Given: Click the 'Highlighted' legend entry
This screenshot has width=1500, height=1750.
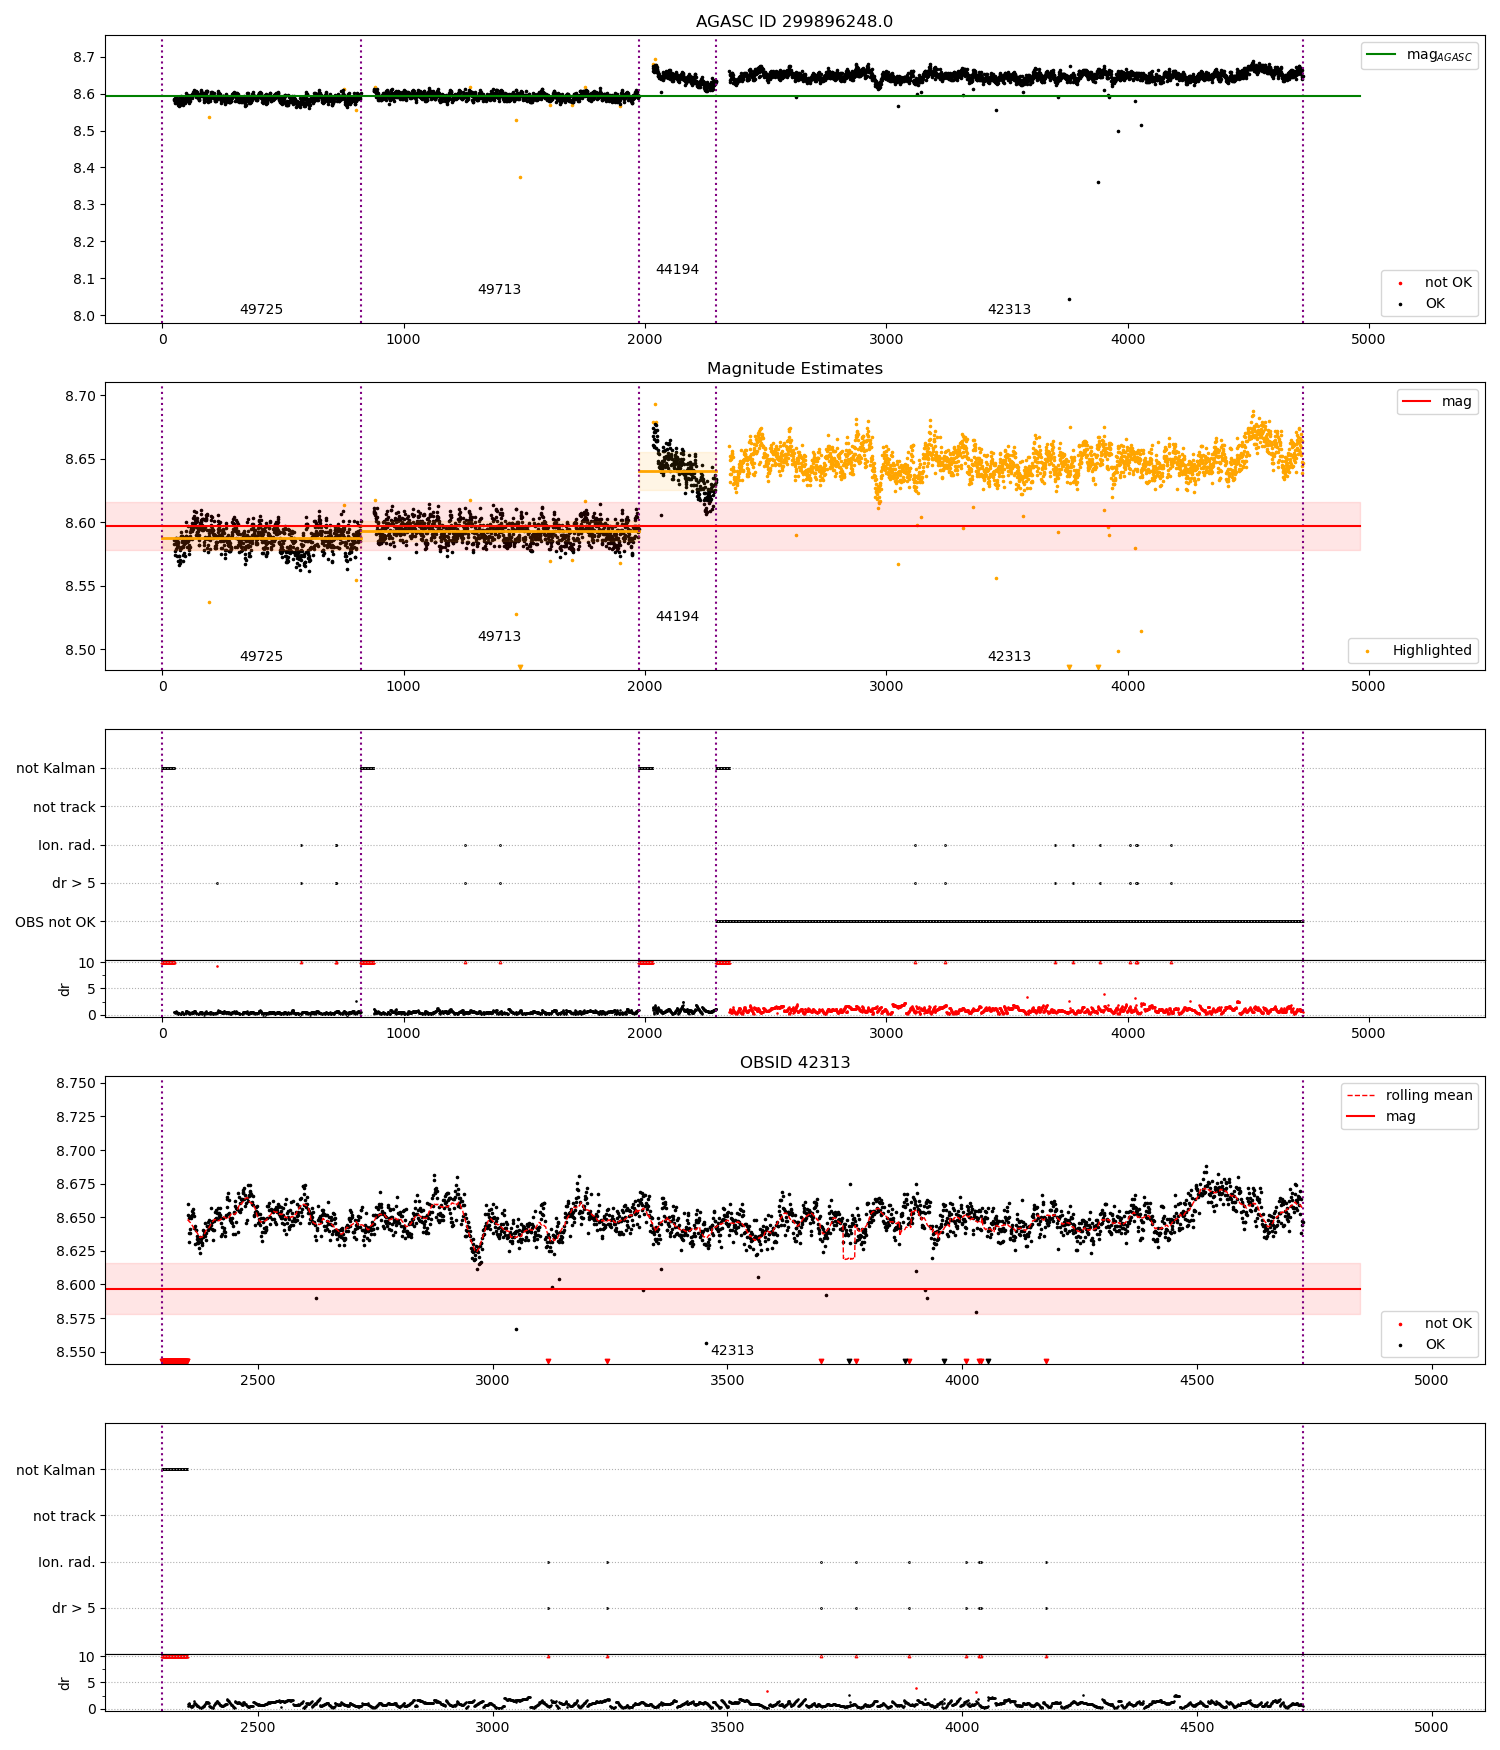Looking at the screenshot, I should [1413, 650].
